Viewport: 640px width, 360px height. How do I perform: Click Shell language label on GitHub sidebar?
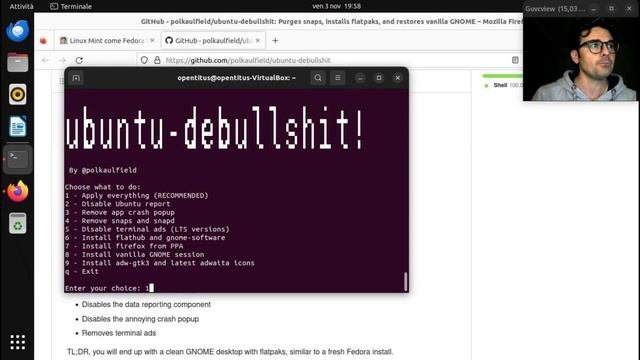500,85
